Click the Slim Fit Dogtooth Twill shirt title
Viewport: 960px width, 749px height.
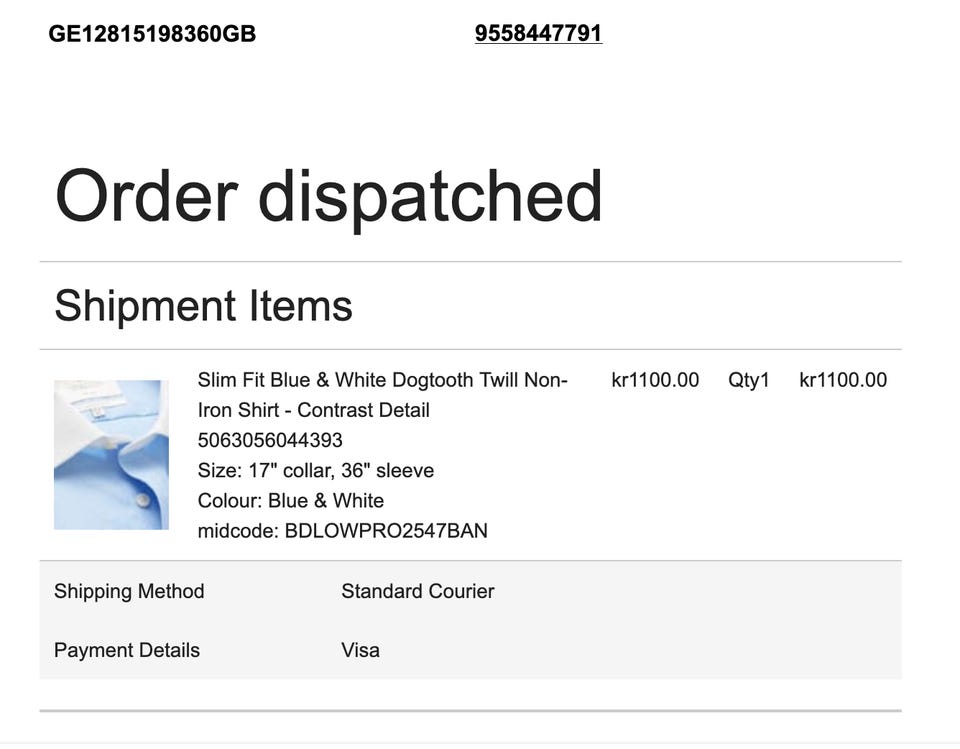point(383,395)
